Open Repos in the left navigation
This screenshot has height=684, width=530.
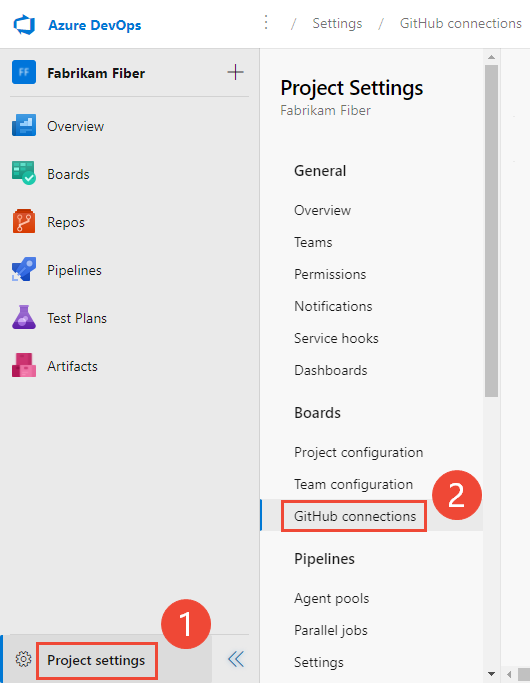pyautogui.click(x=66, y=222)
